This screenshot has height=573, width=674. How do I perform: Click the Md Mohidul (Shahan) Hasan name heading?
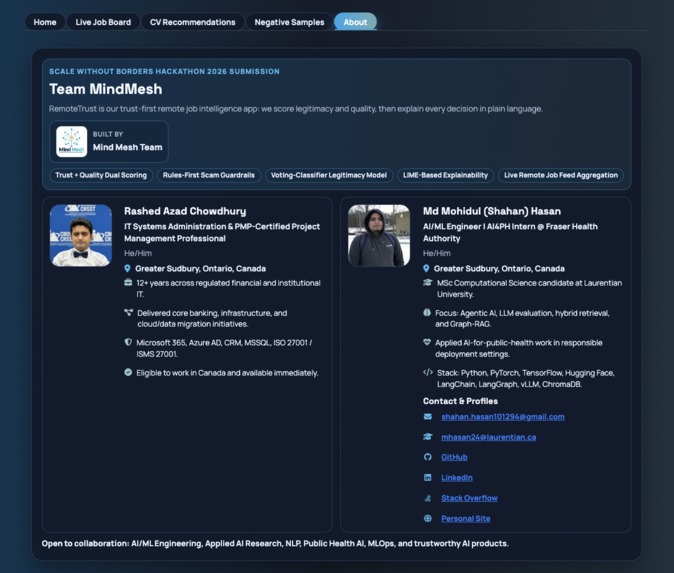(492, 211)
